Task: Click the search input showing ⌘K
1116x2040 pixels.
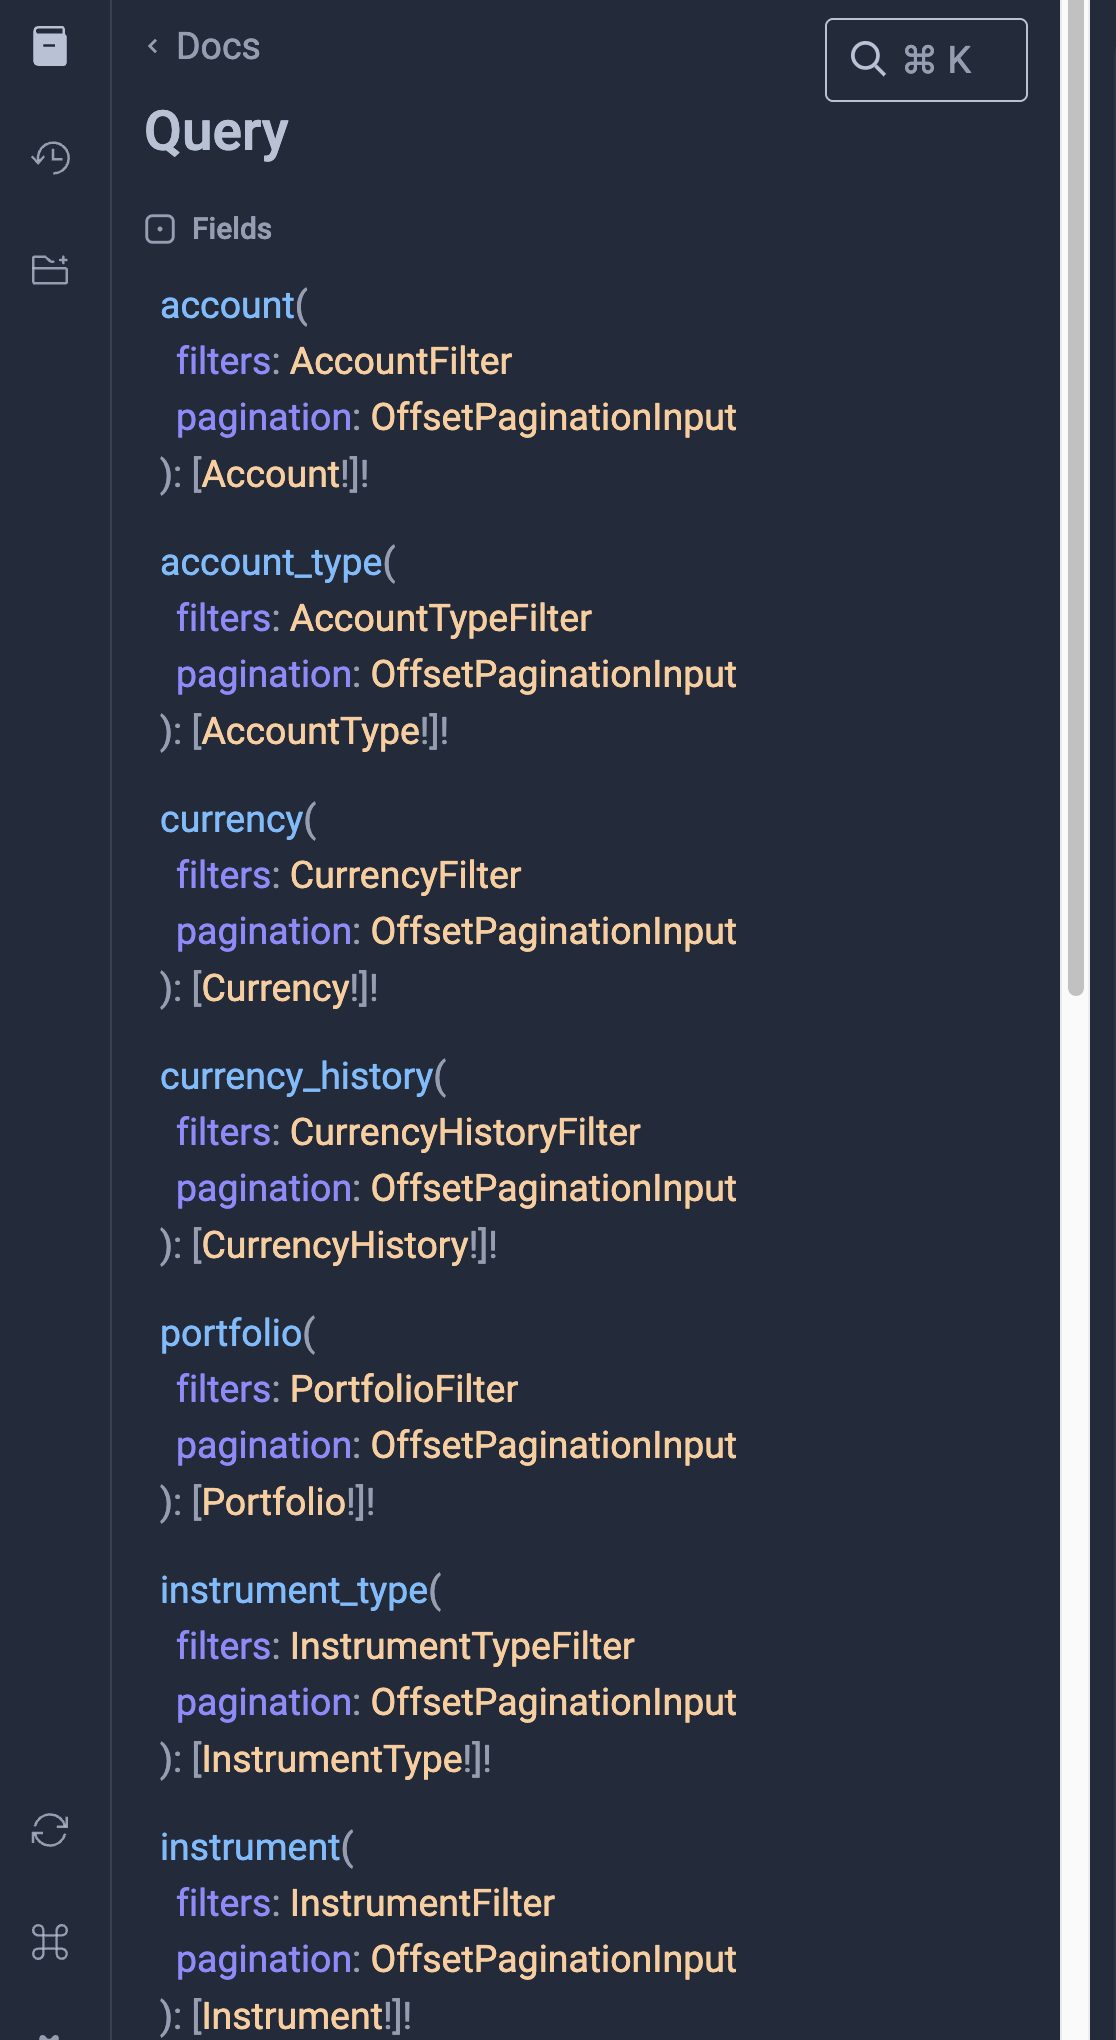Action: pyautogui.click(x=925, y=60)
